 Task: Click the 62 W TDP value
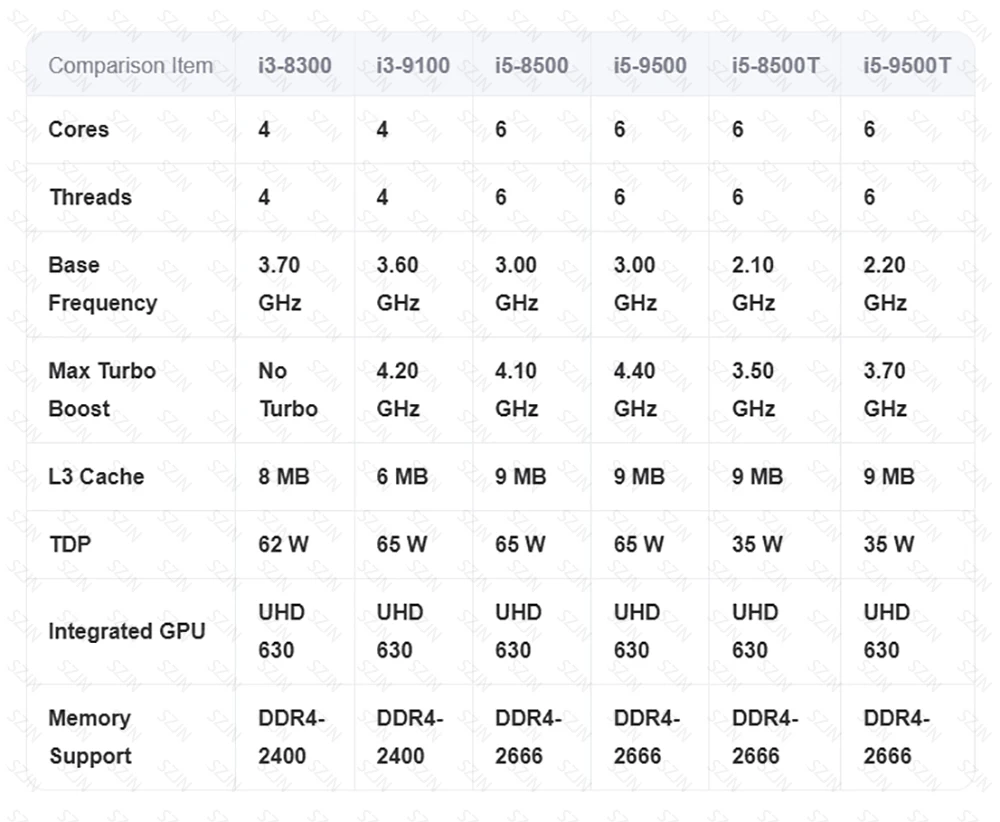286,544
